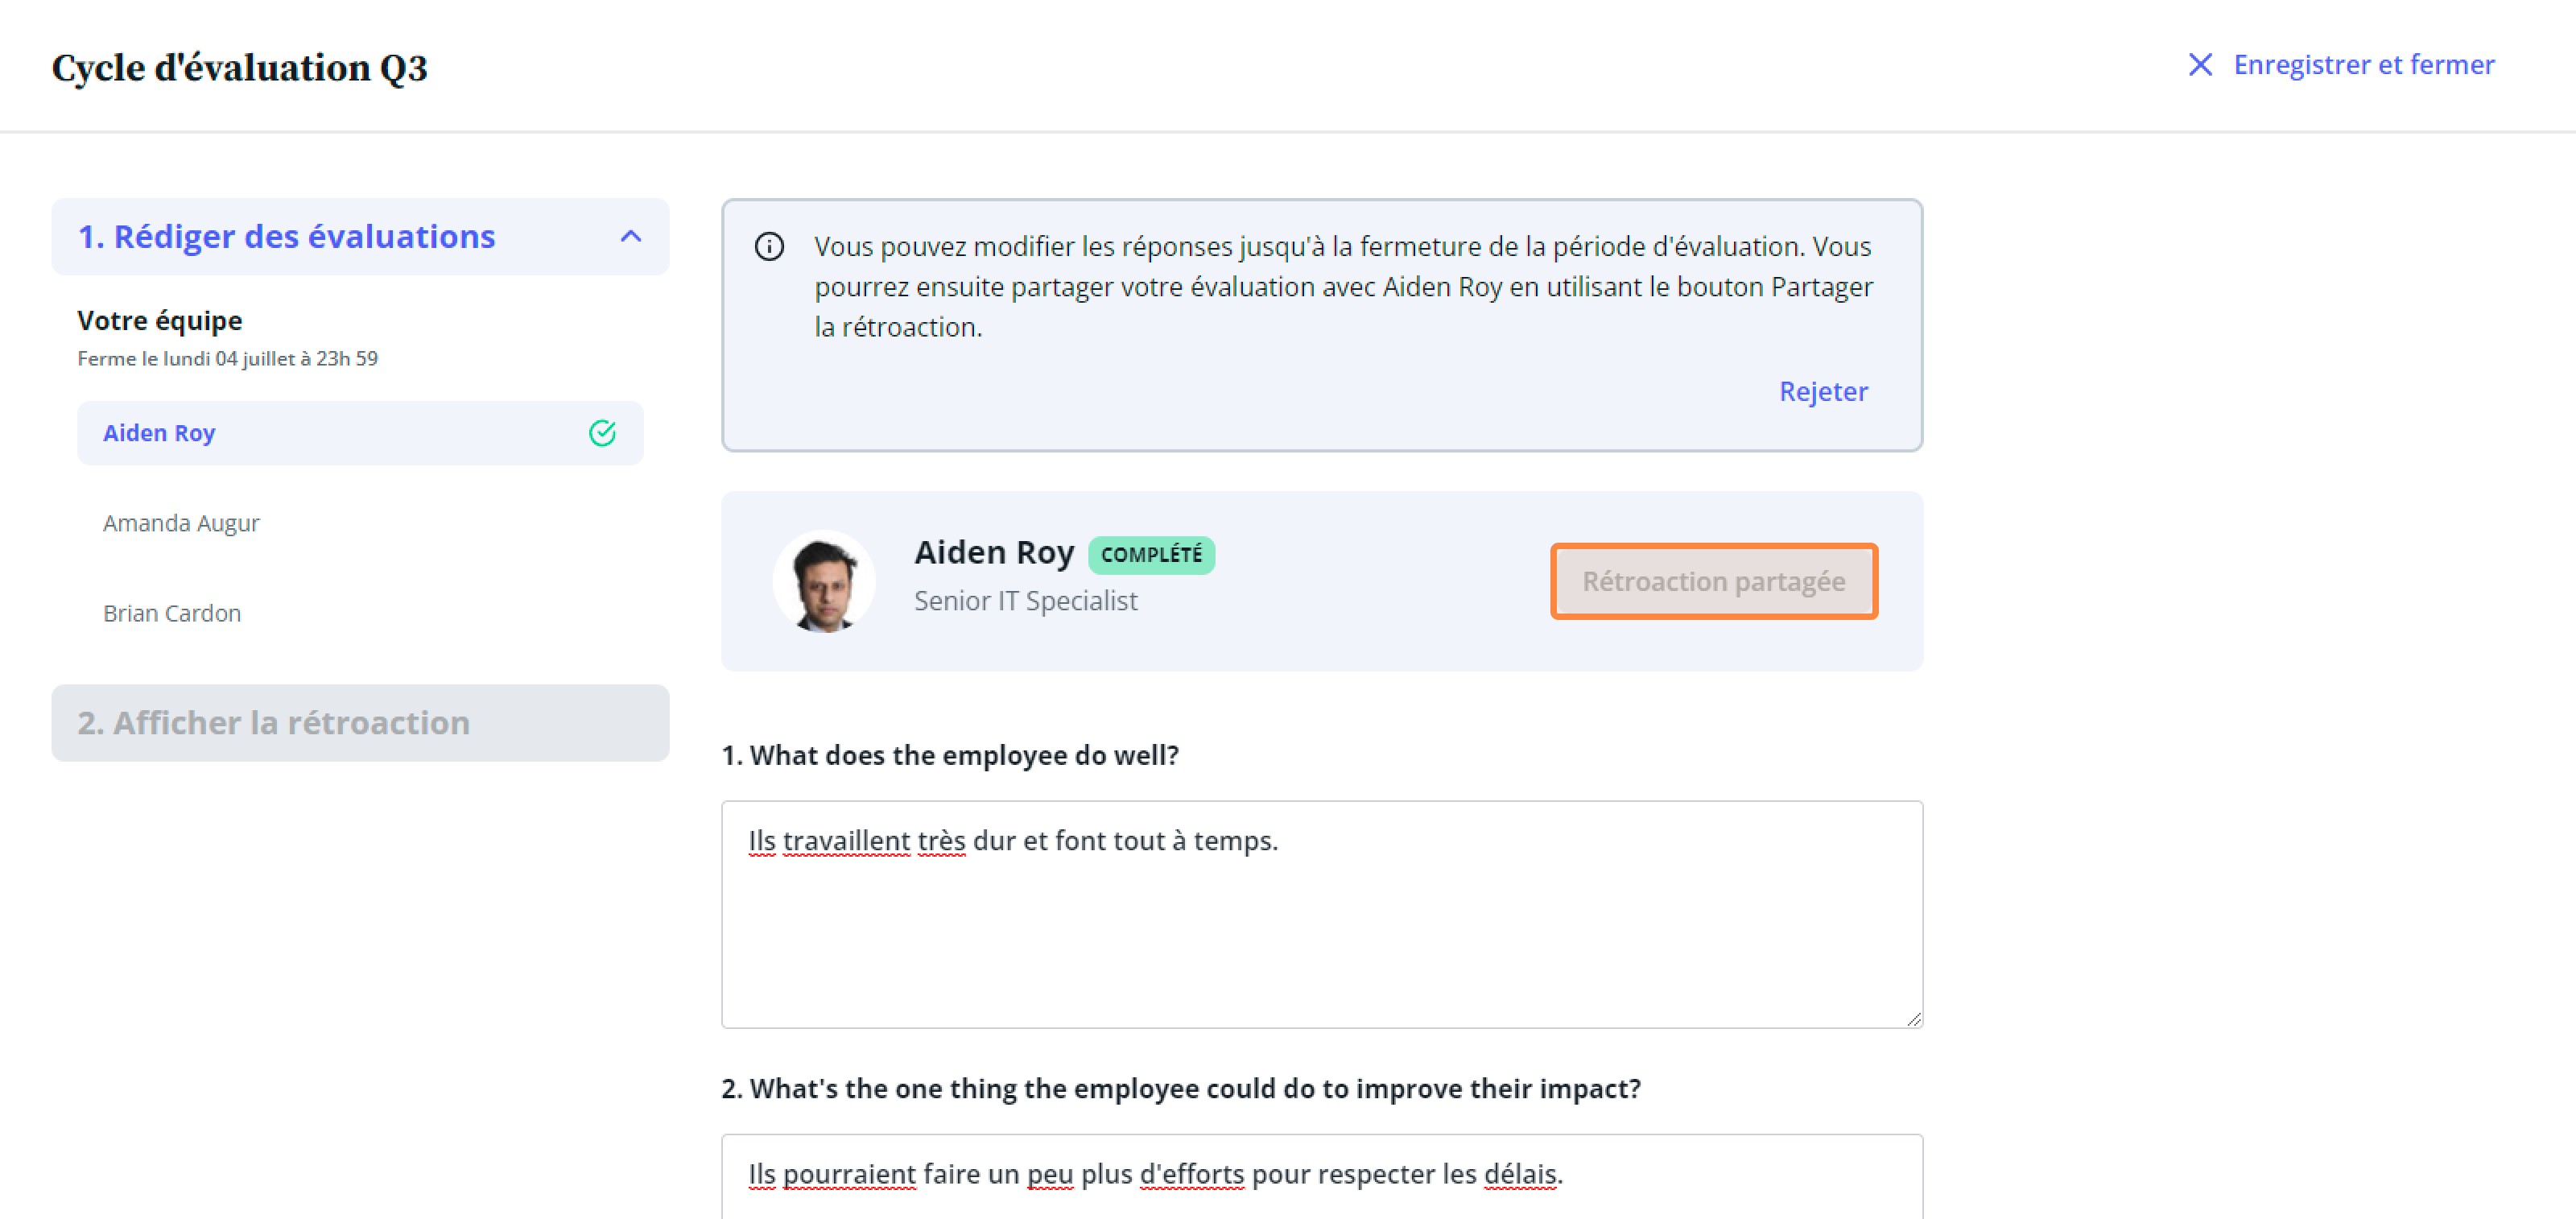Expand the 2. Afficher la rétroaction section
The image size is (2576, 1219).
pos(360,723)
